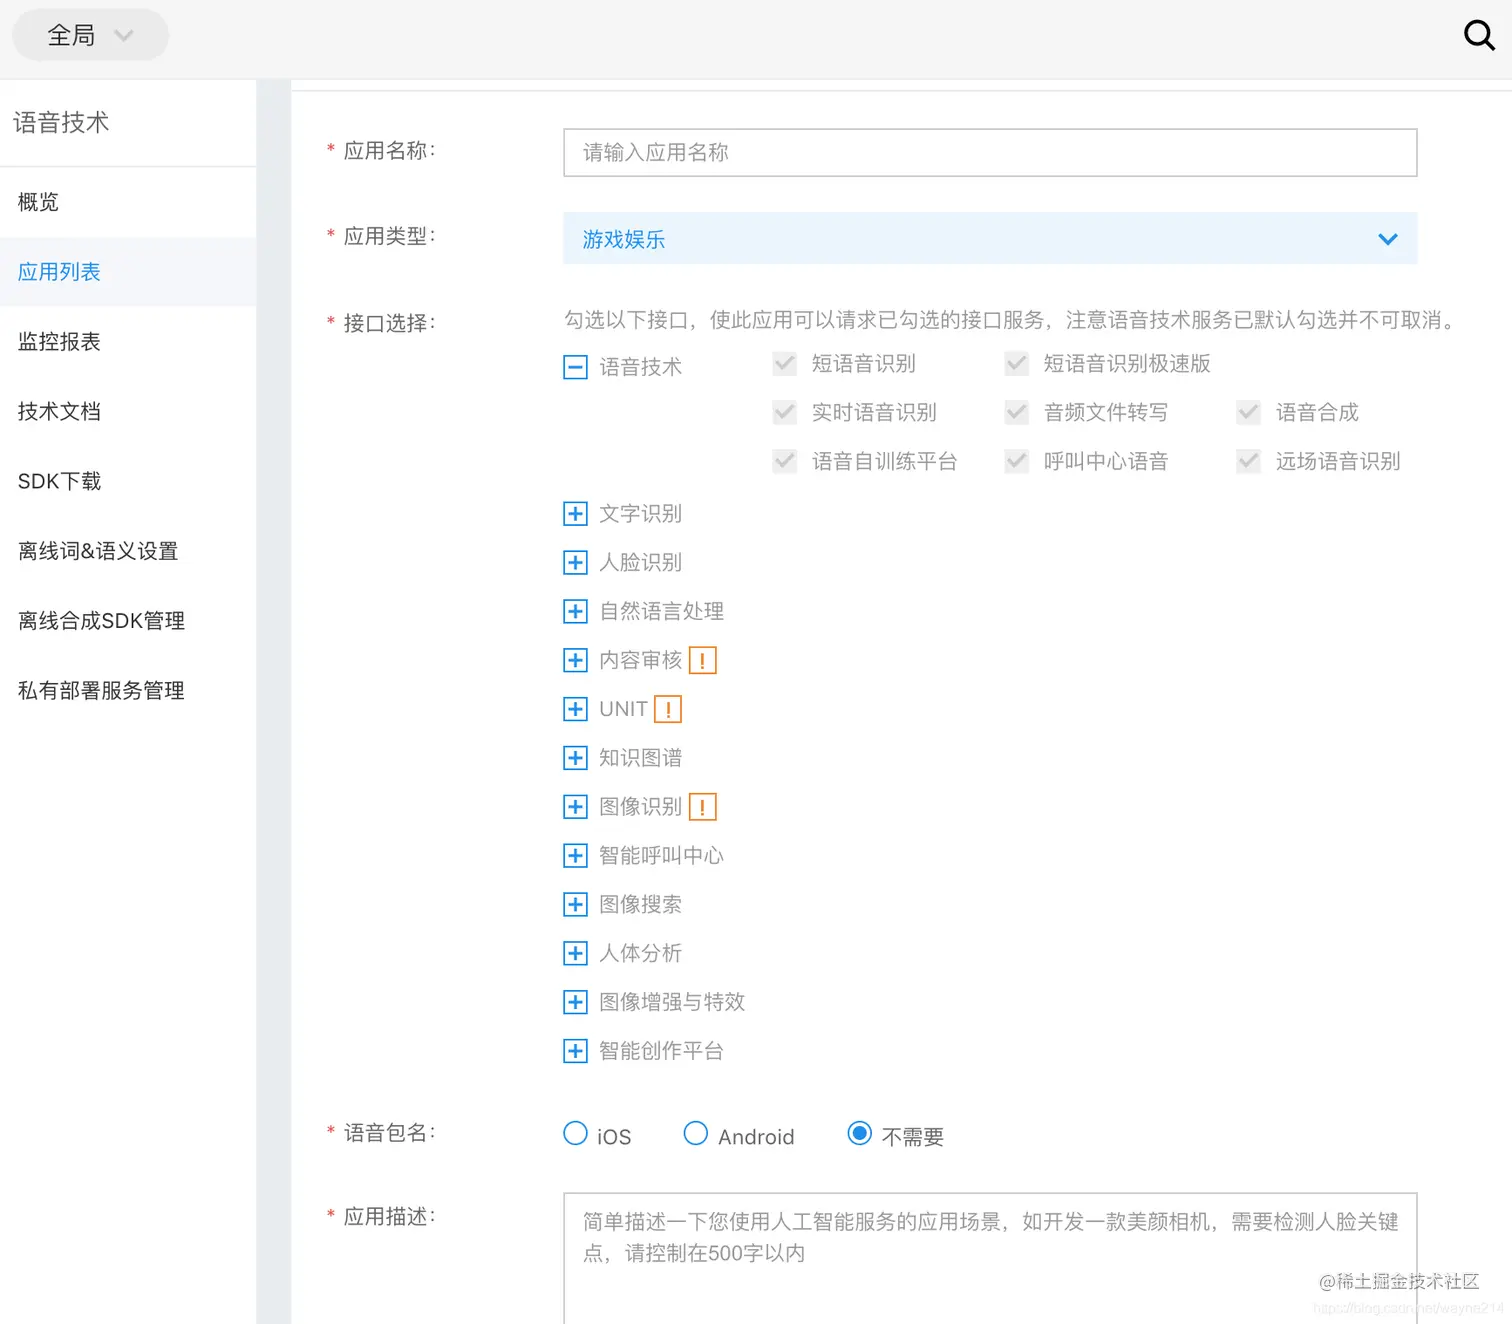Click the 应用名称 input field

point(990,152)
